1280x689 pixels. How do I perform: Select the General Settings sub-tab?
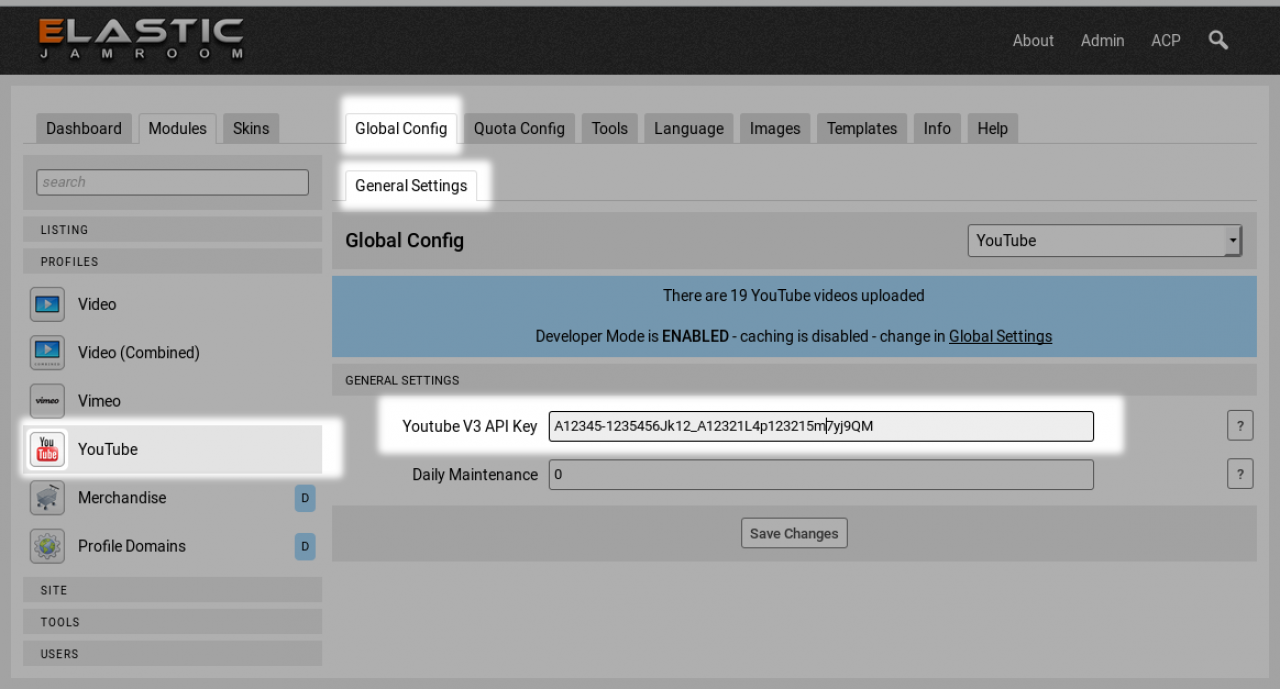pyautogui.click(x=411, y=185)
